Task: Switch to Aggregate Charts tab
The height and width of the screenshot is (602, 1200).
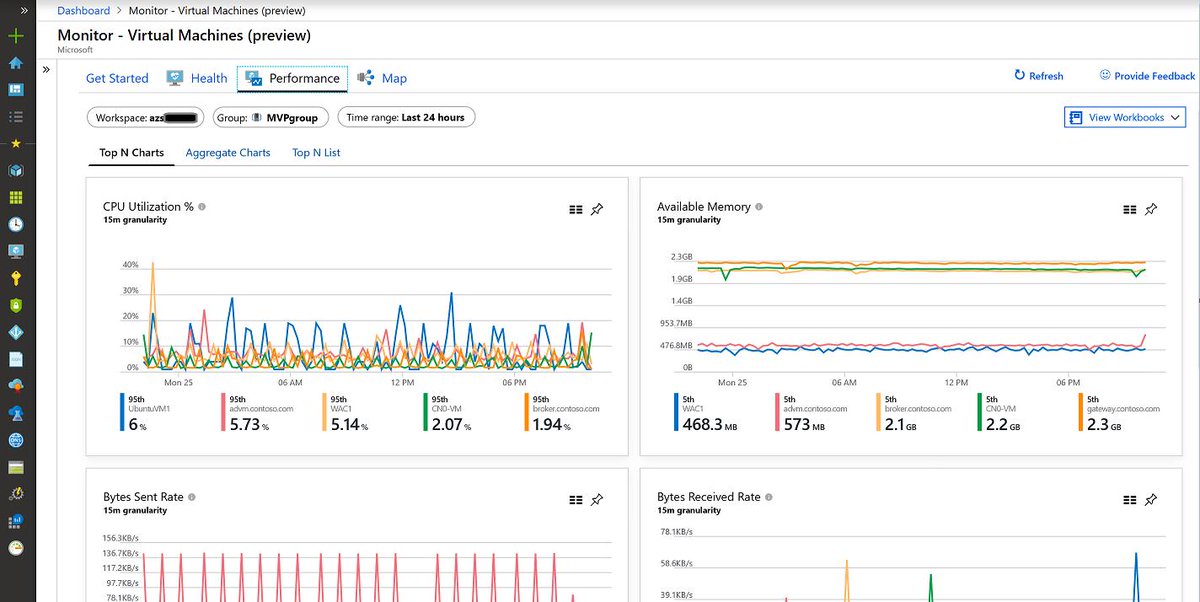Action: 228,153
